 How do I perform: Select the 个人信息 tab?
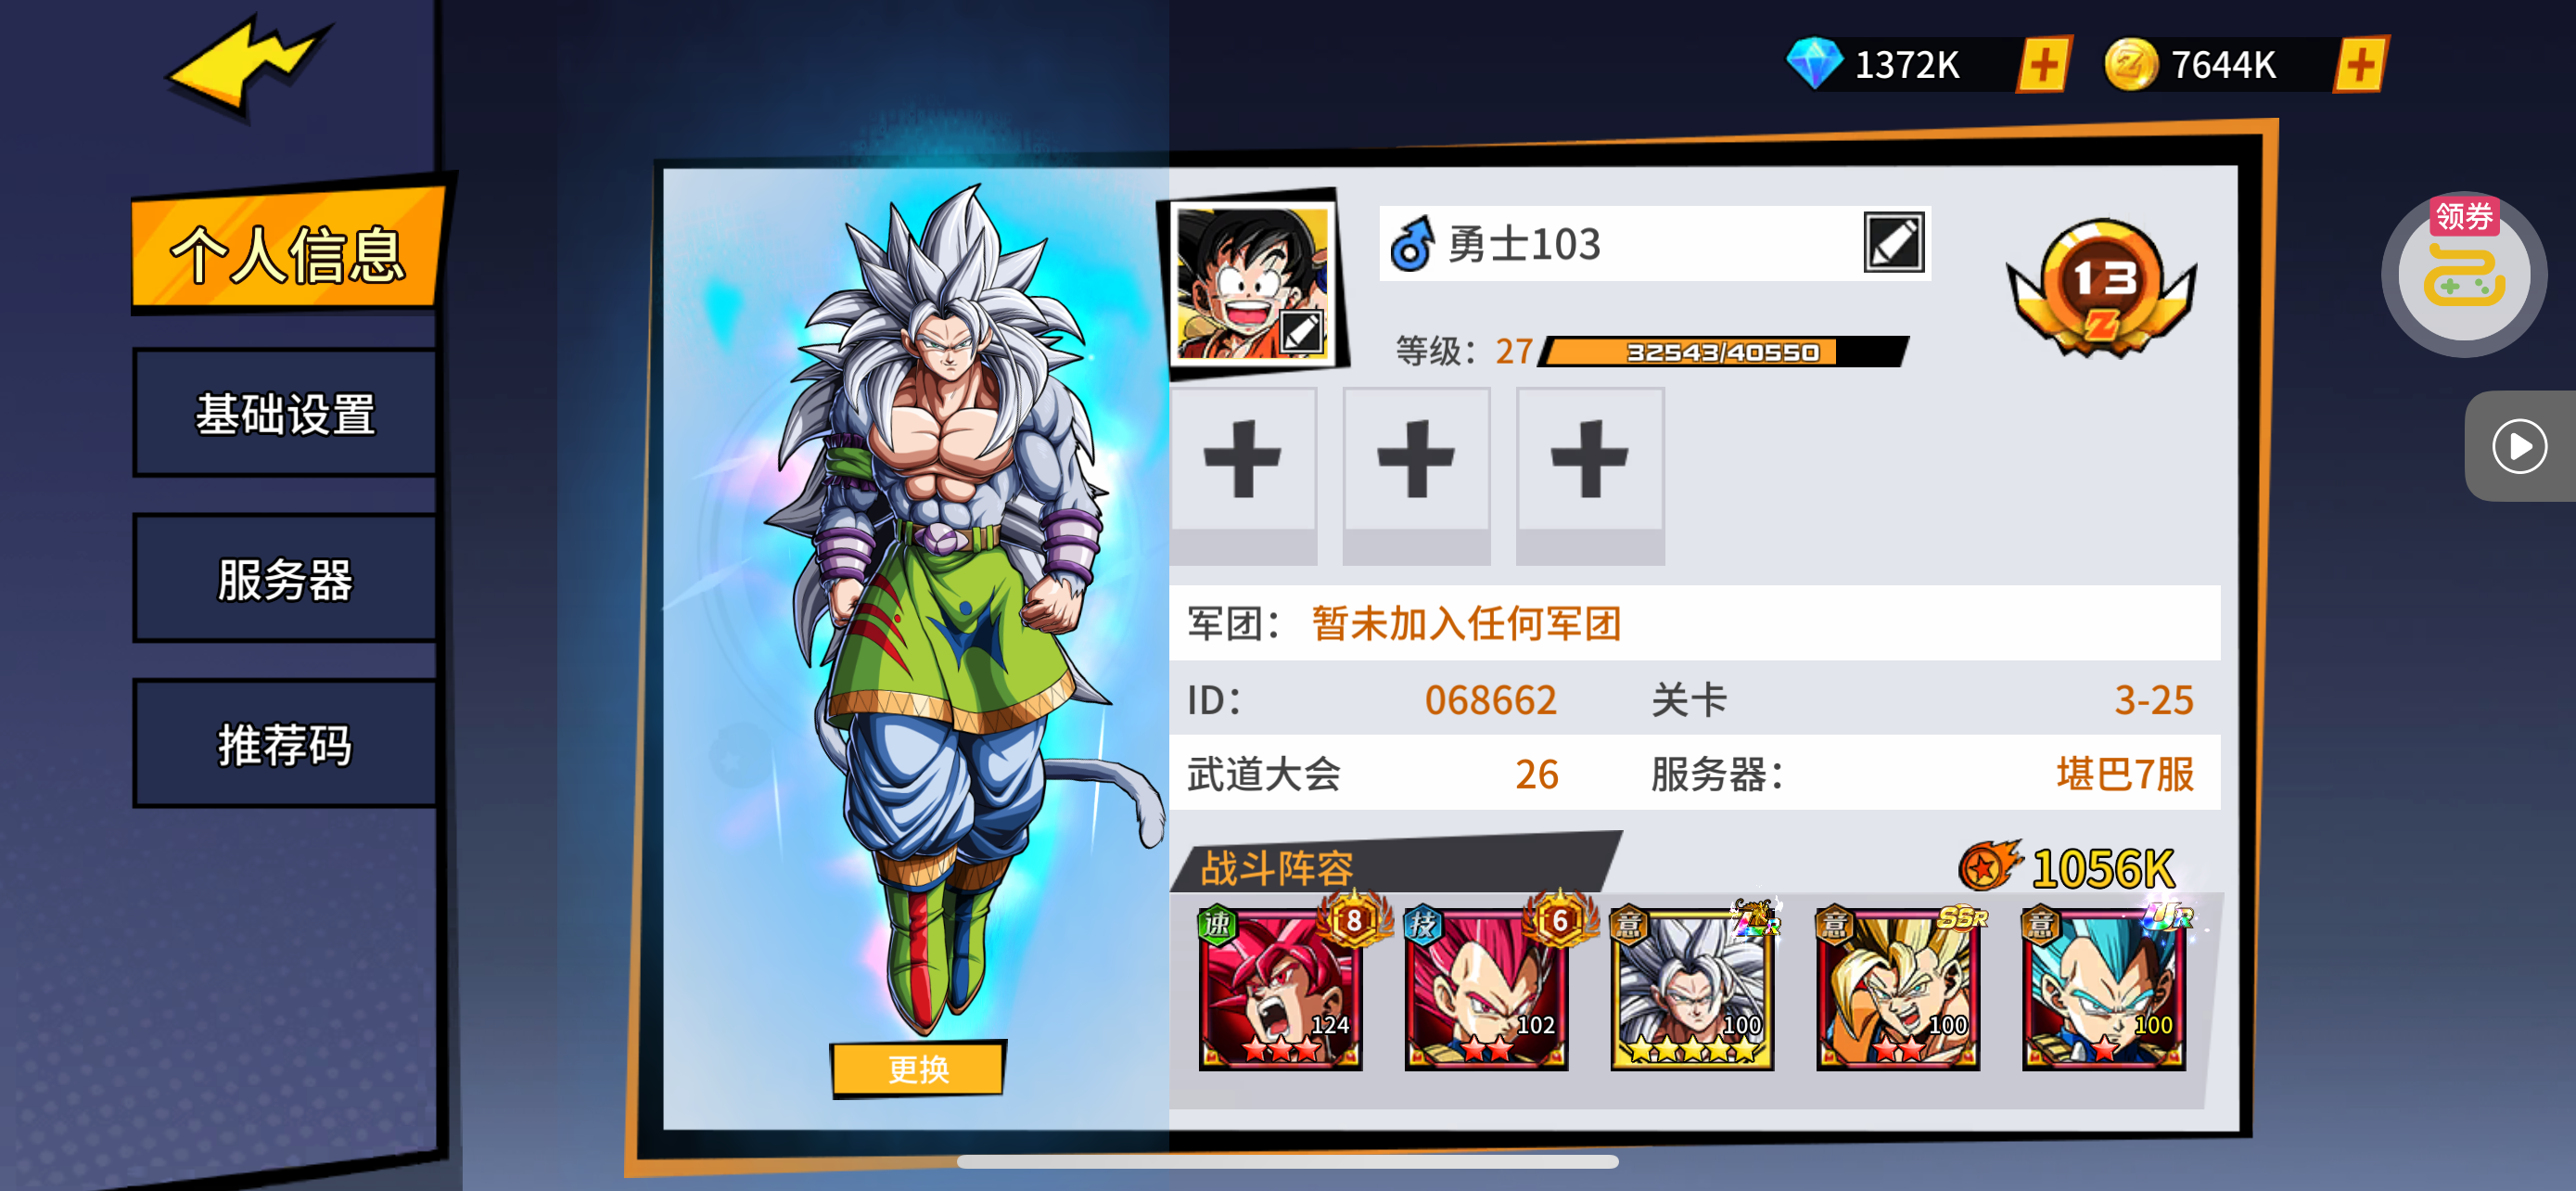pyautogui.click(x=287, y=250)
